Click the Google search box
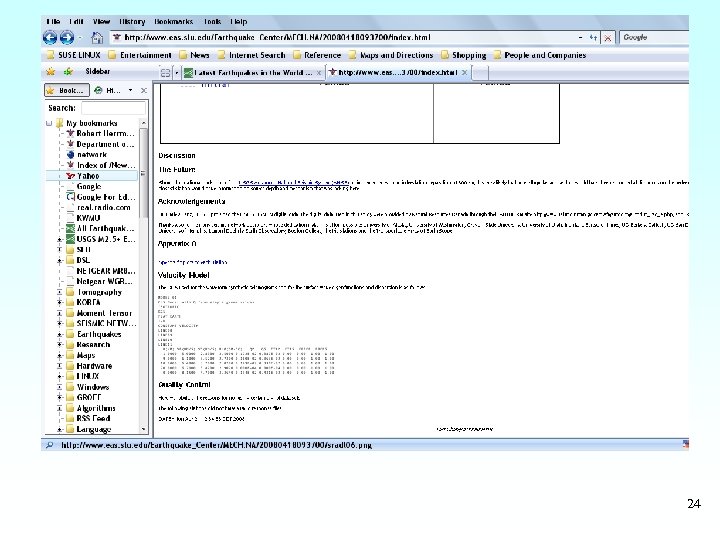This screenshot has height=540, width=720. pyautogui.click(x=654, y=38)
